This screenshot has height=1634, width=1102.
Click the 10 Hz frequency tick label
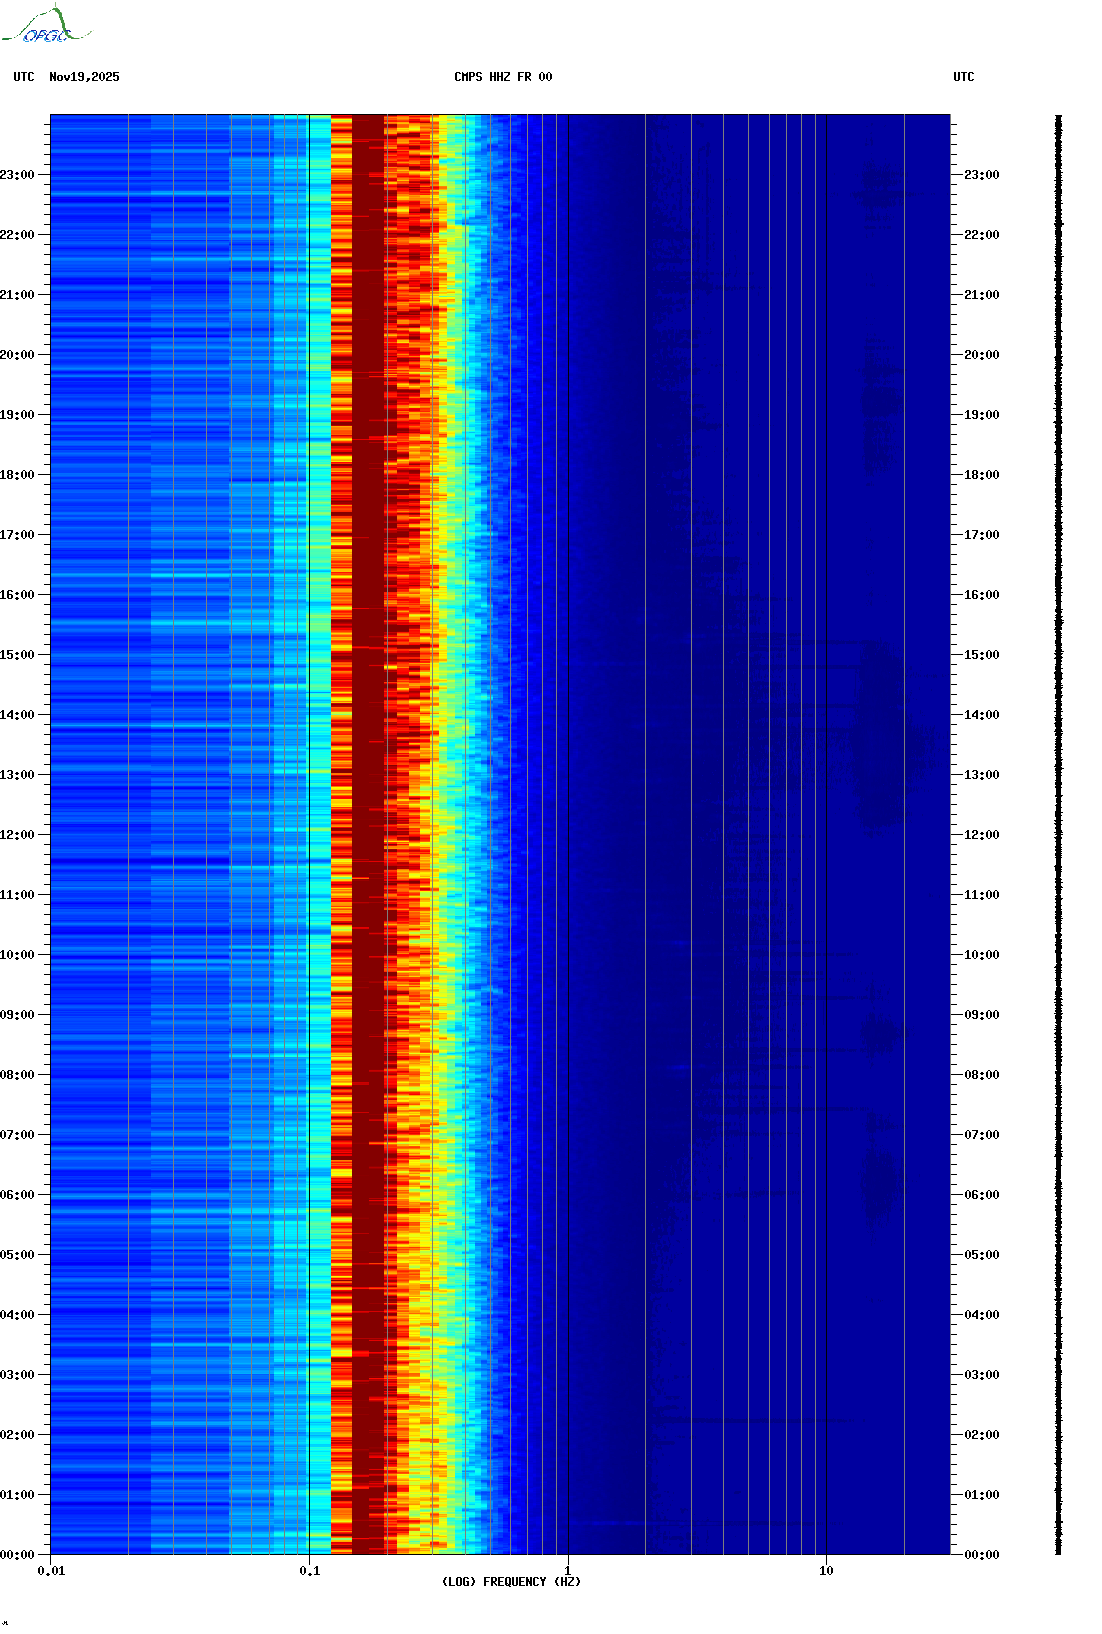(826, 1571)
